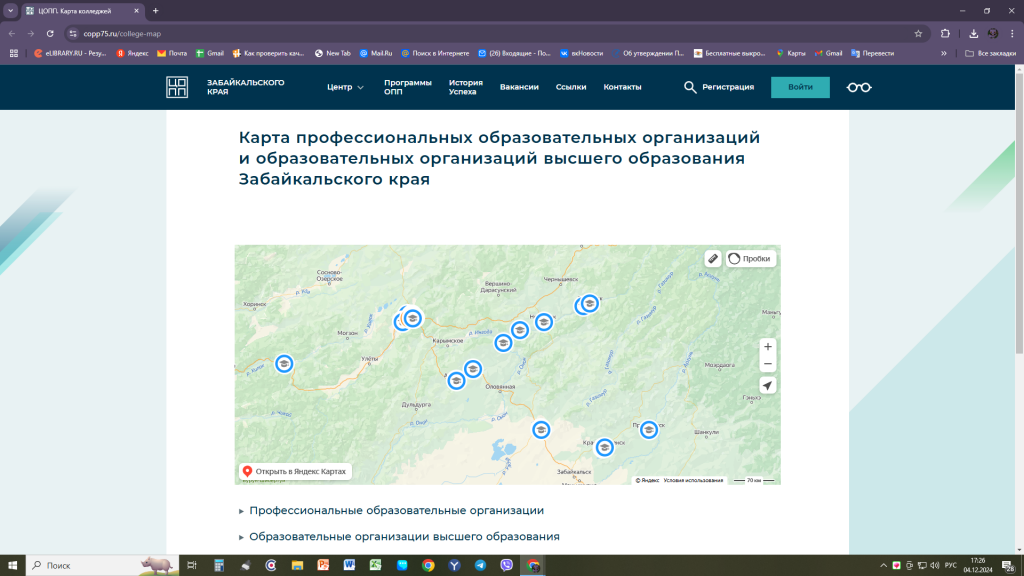Open the Программы ОПП menu item
Screen dimensions: 1024x576
pos(408,87)
